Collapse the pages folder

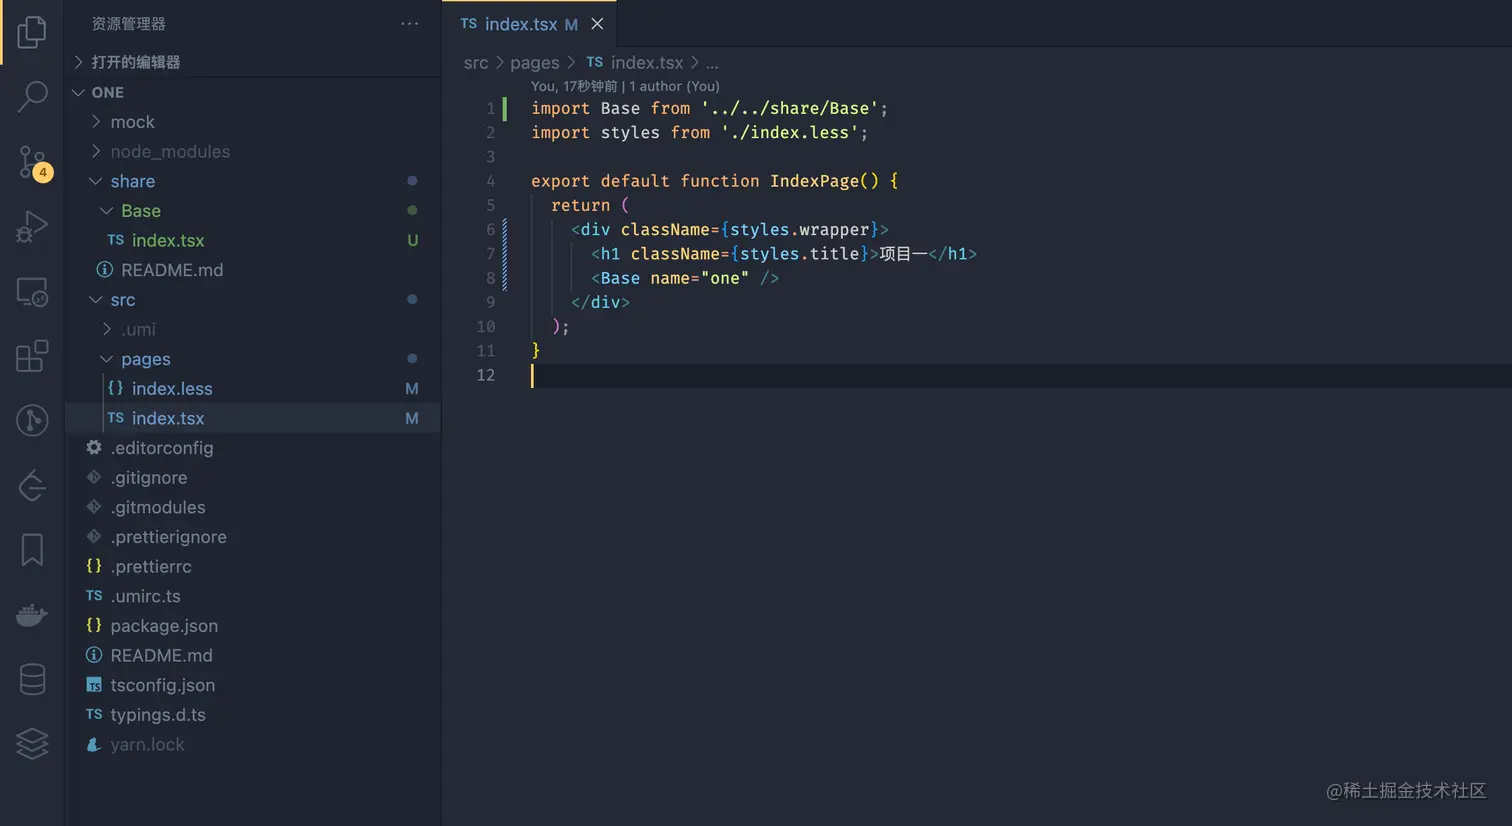[x=253, y=359]
